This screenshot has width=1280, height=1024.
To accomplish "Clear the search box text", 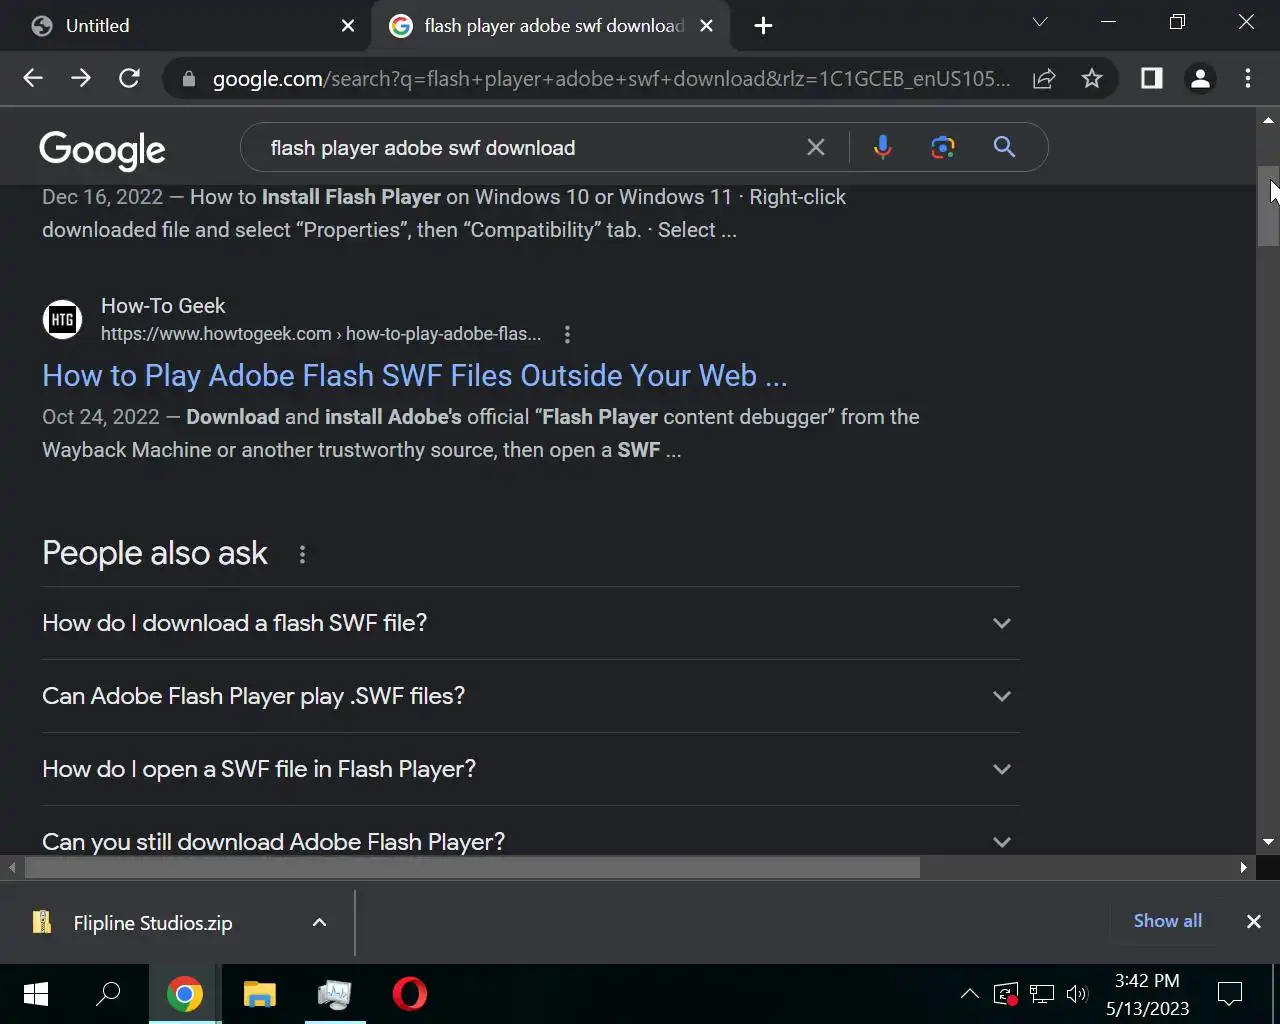I will (816, 147).
